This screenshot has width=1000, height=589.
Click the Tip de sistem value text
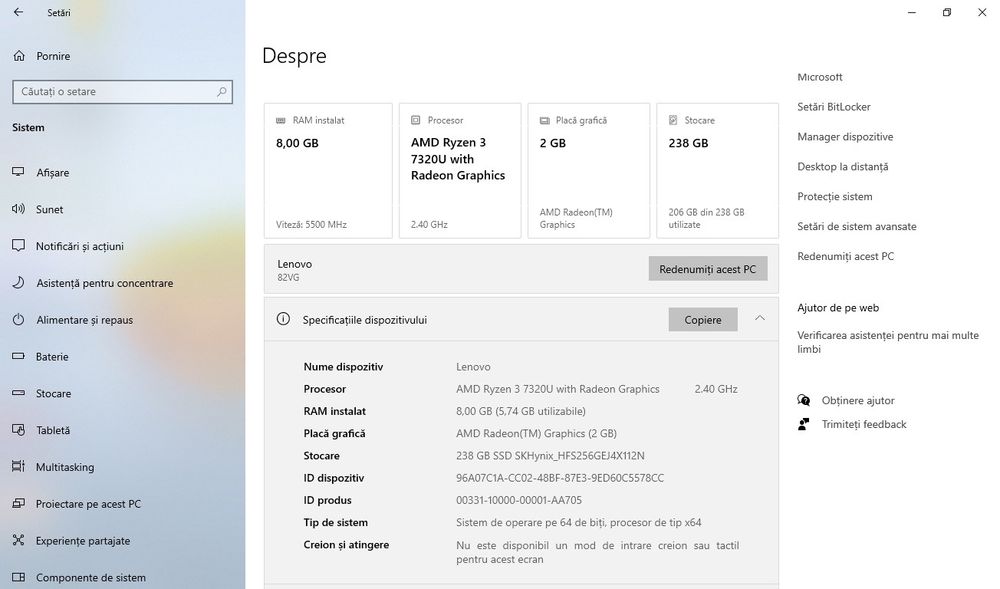(x=578, y=523)
